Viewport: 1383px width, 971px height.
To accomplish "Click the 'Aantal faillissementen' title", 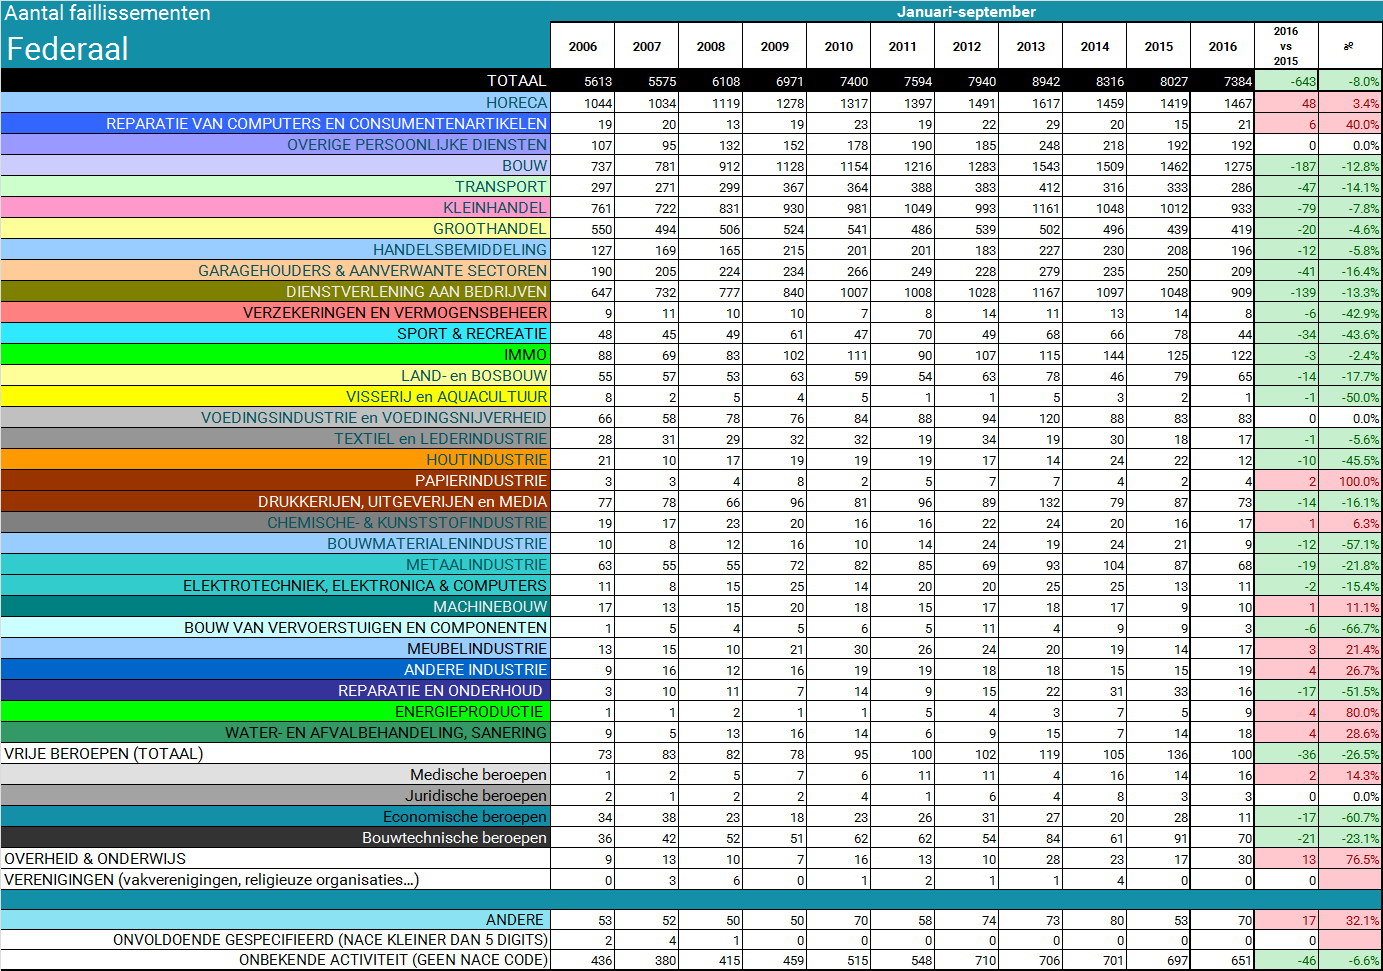I will (108, 13).
